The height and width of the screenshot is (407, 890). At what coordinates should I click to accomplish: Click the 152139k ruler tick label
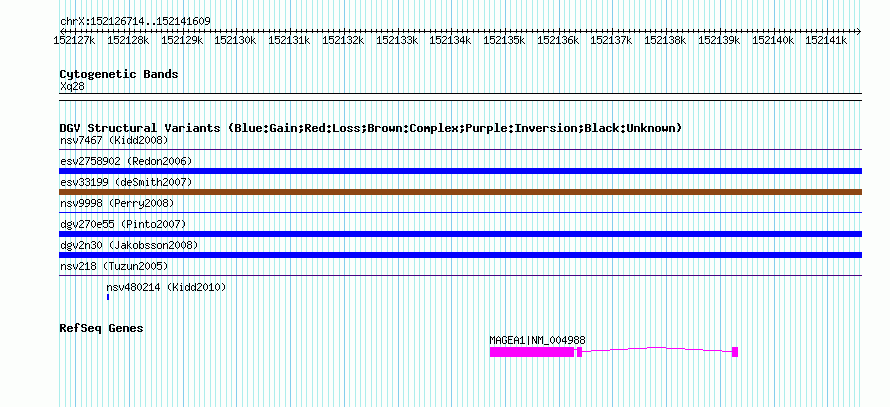719,40
